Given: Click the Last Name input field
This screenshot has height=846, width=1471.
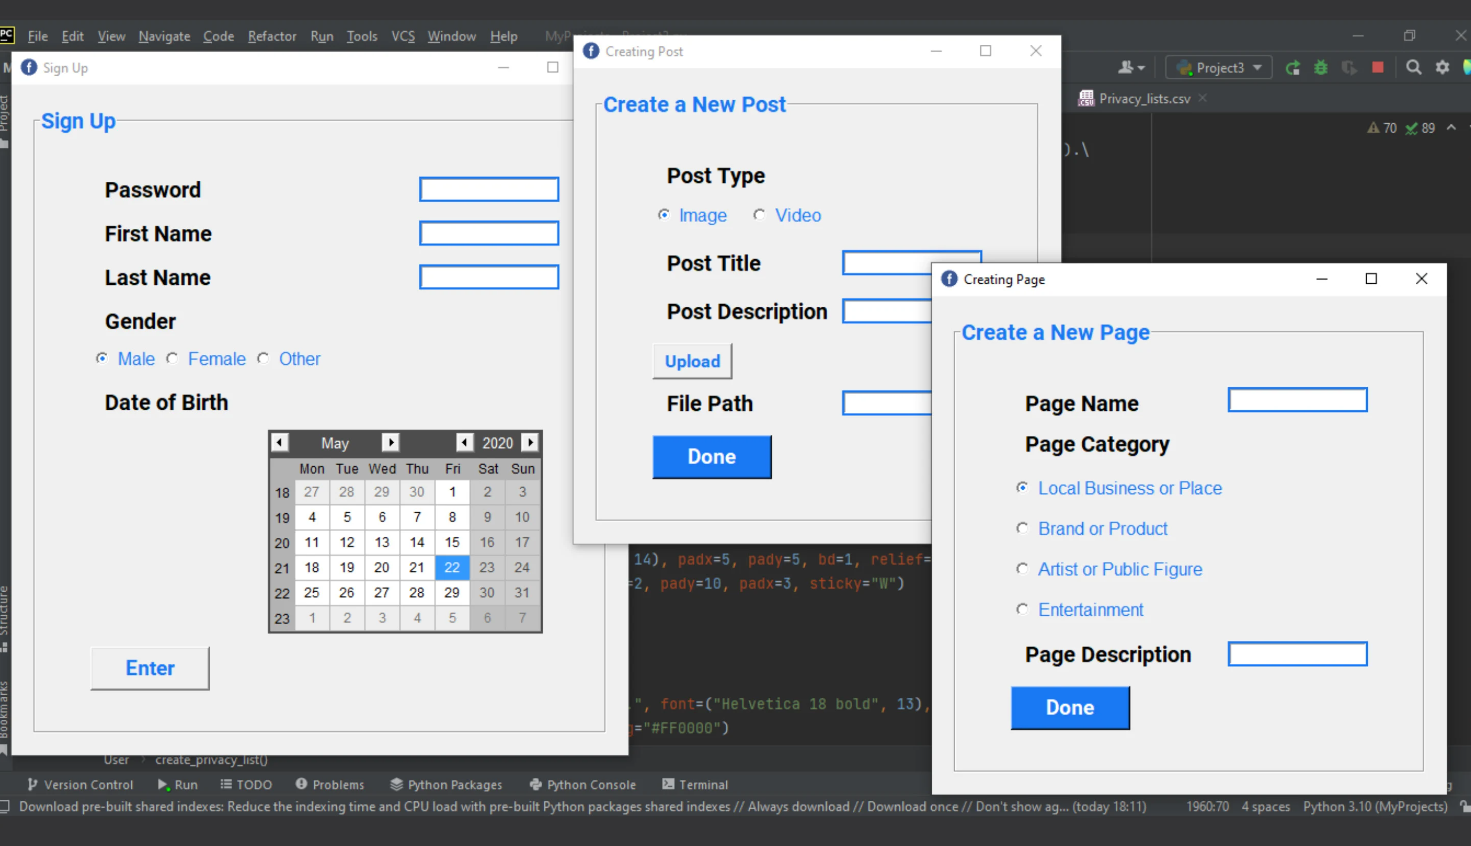Looking at the screenshot, I should click(489, 277).
